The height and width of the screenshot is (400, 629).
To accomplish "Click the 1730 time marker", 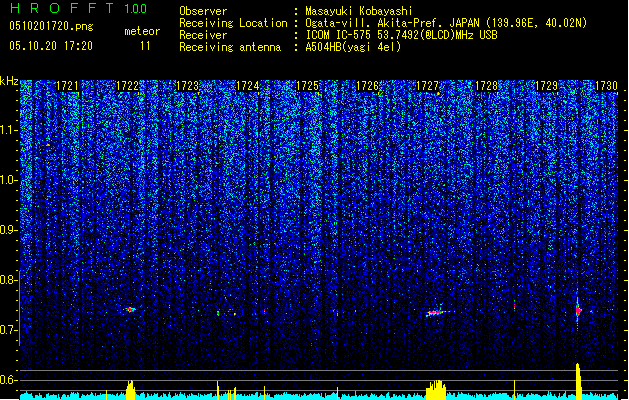I will [x=606, y=86].
